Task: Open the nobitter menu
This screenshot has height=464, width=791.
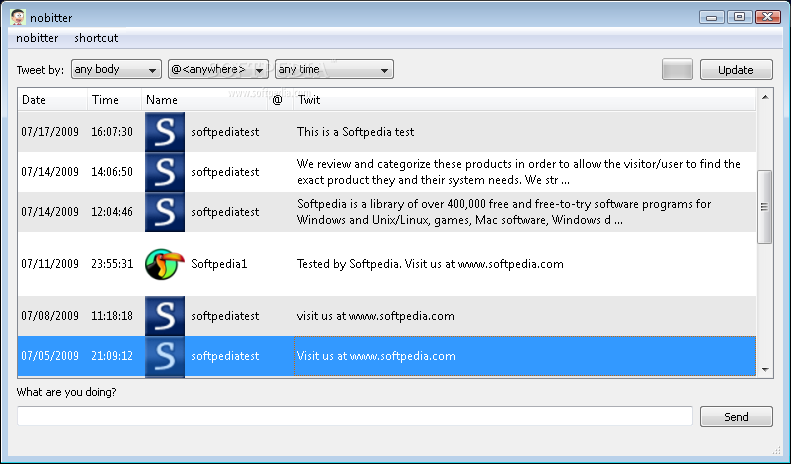Action: [x=37, y=38]
